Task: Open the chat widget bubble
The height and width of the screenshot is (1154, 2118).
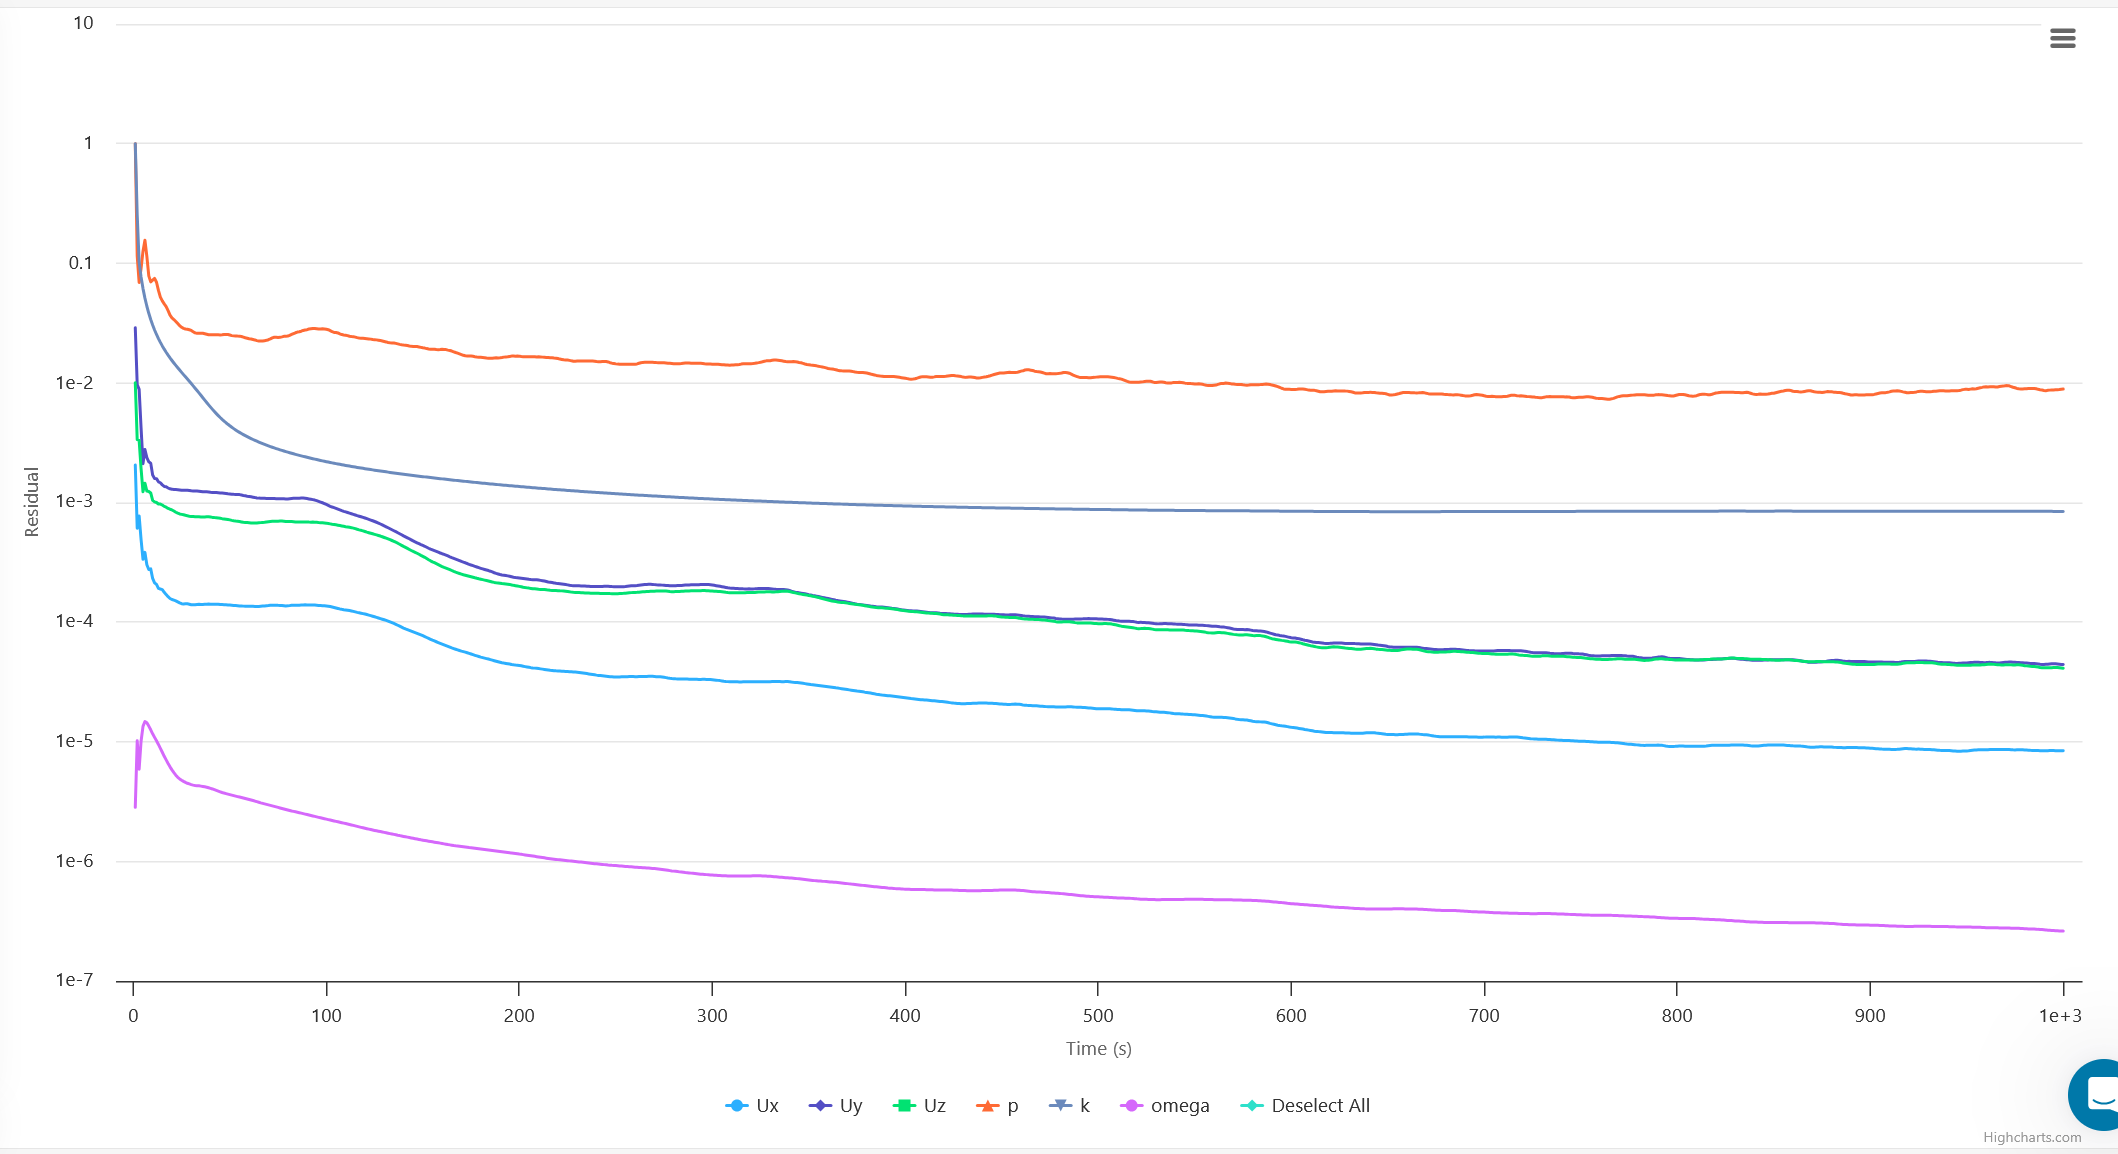Action: tap(2098, 1093)
